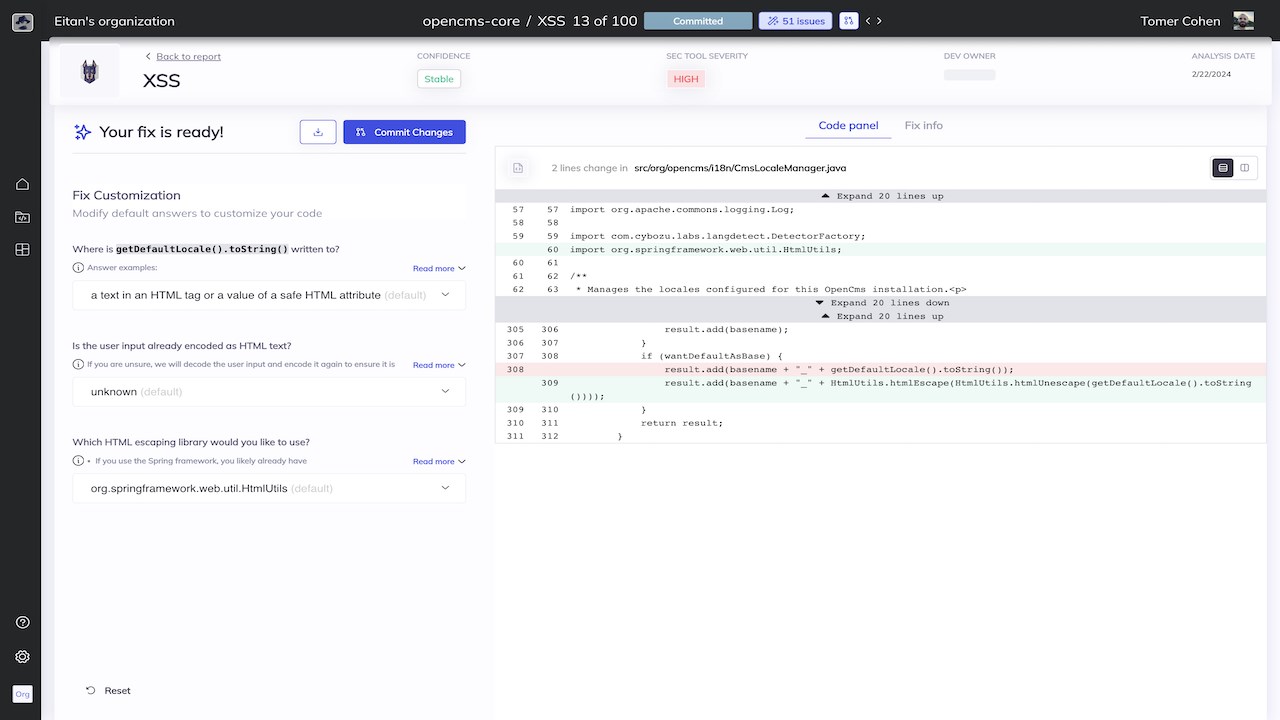Open the 'unknown' encoding dropdown
The width and height of the screenshot is (1280, 720).
coord(269,392)
